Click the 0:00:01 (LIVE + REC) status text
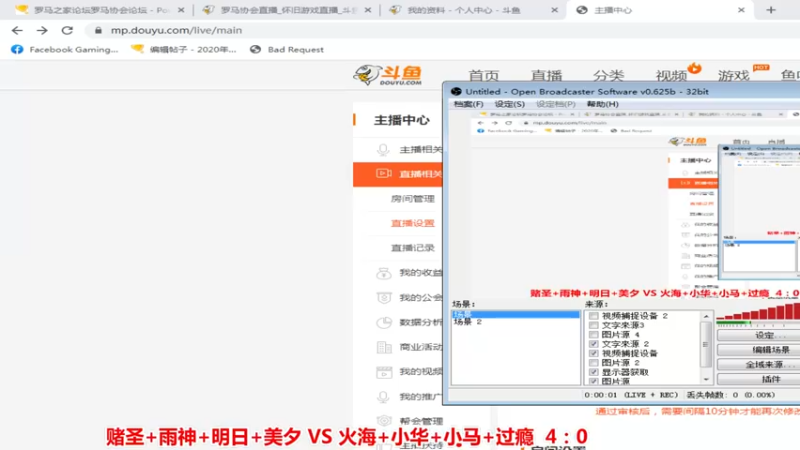800x450 pixels. pyautogui.click(x=631, y=395)
